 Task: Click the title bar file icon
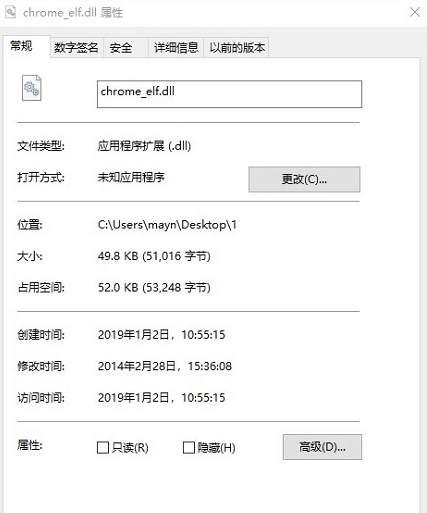pos(10,12)
